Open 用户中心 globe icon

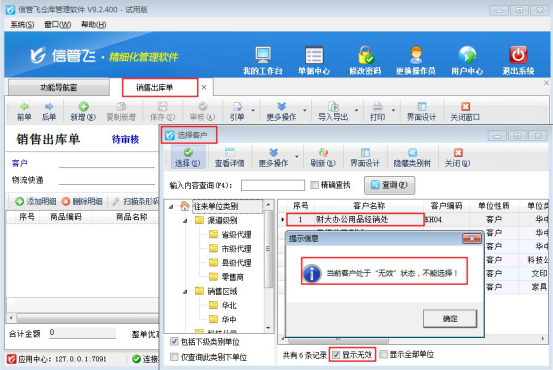click(x=467, y=60)
